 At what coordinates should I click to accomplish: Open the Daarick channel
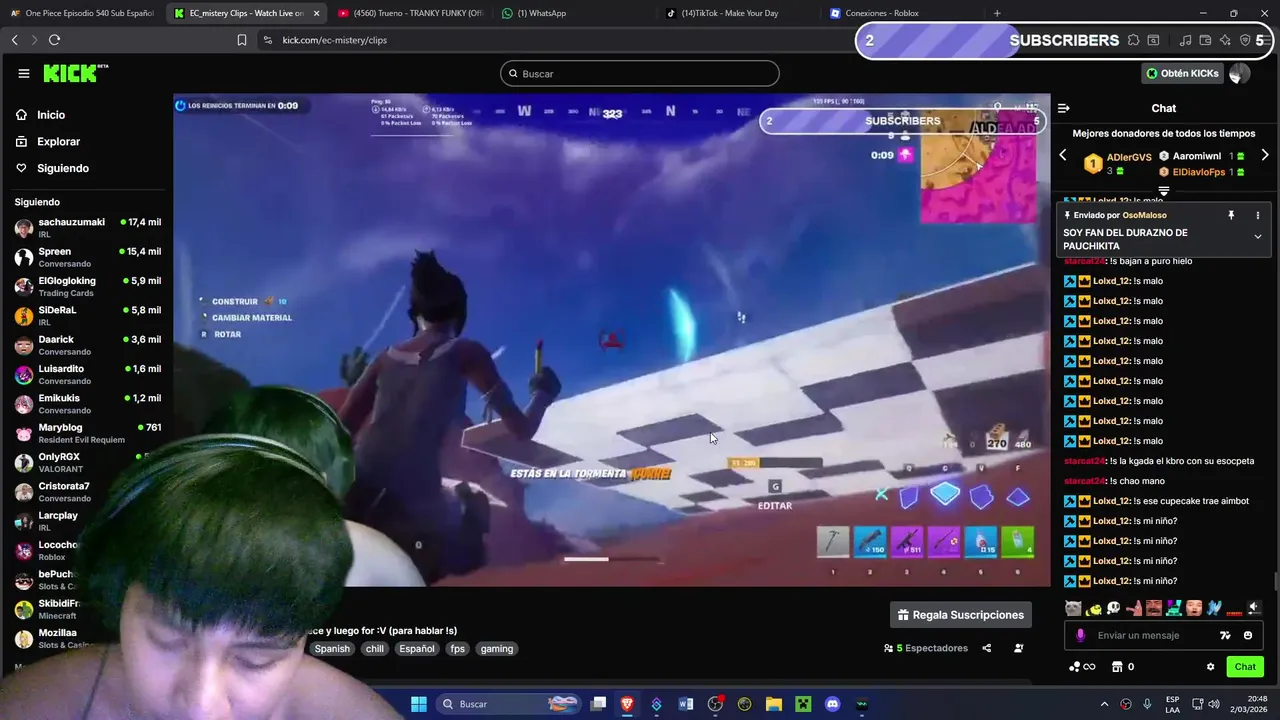(88, 345)
